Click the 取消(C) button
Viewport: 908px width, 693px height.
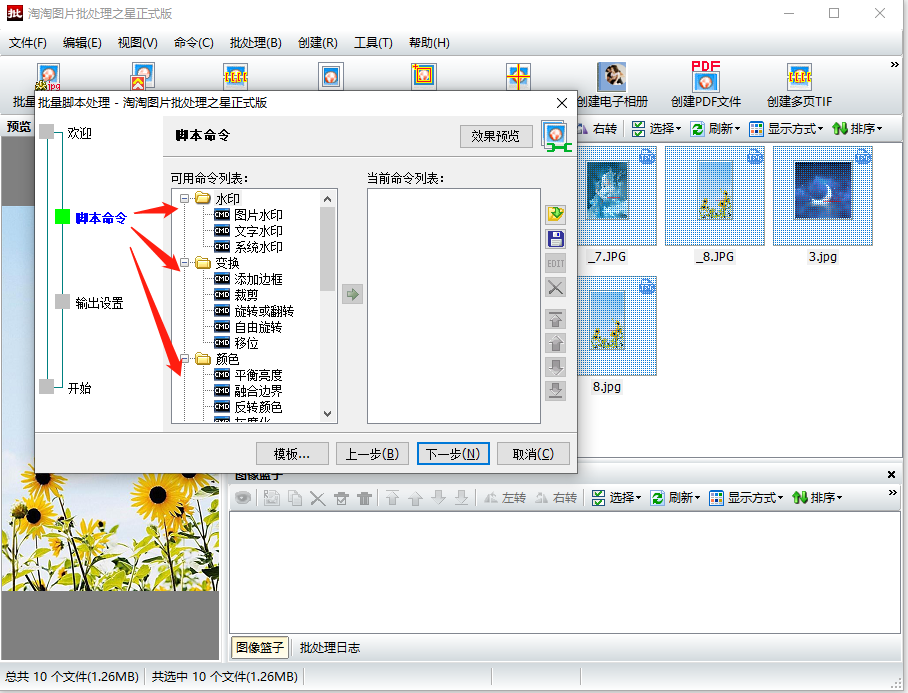pyautogui.click(x=533, y=454)
